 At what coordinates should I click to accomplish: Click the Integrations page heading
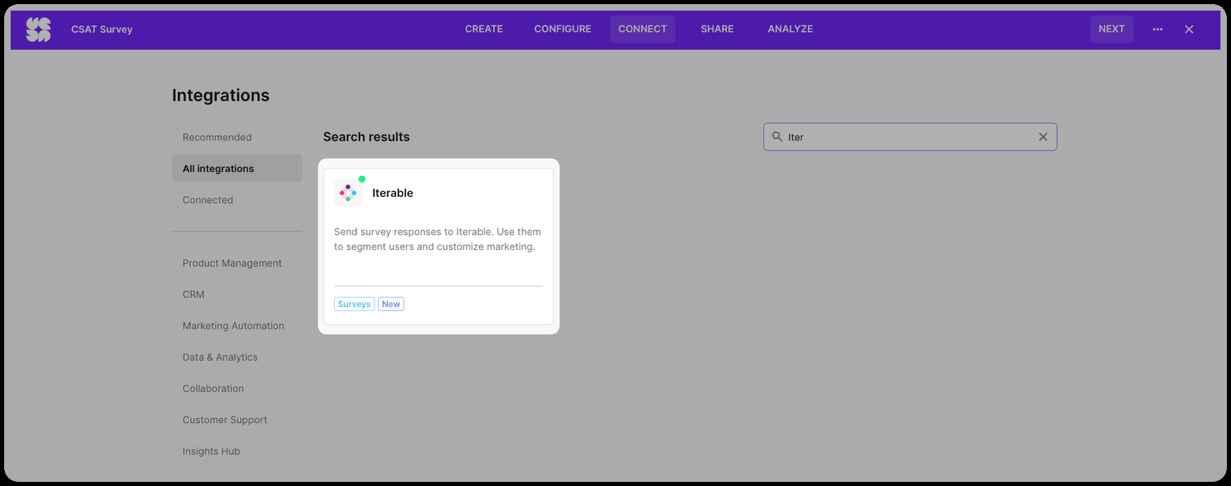(221, 95)
